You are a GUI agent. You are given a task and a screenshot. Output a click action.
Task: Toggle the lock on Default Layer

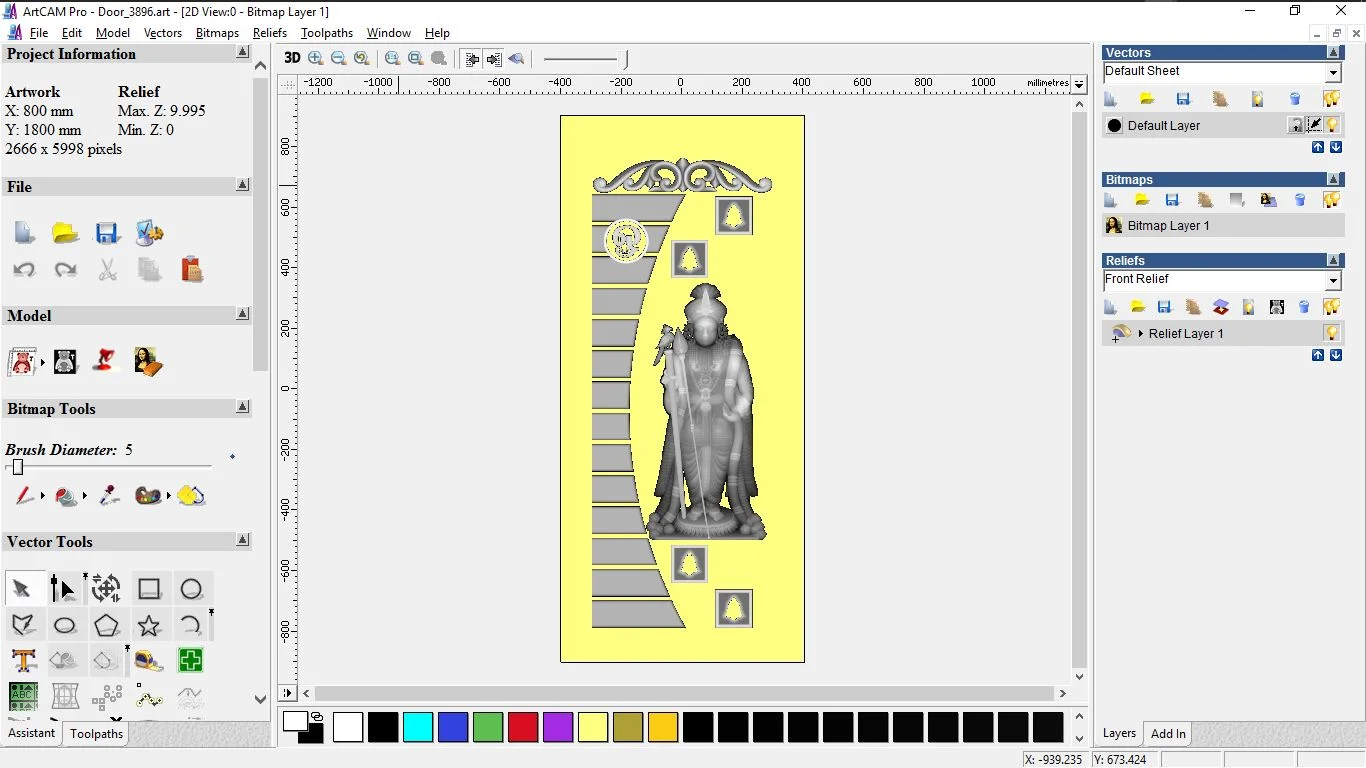pos(1296,125)
